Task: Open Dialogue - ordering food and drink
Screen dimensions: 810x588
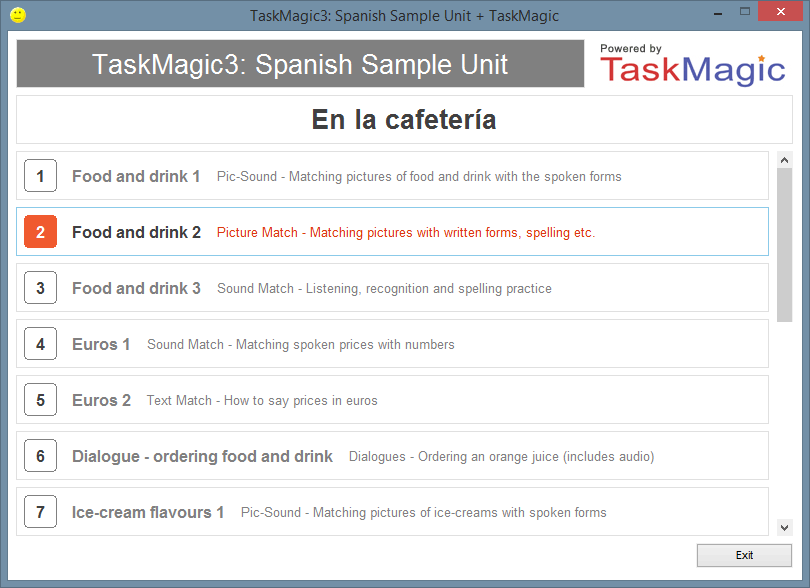Action: (x=392, y=456)
